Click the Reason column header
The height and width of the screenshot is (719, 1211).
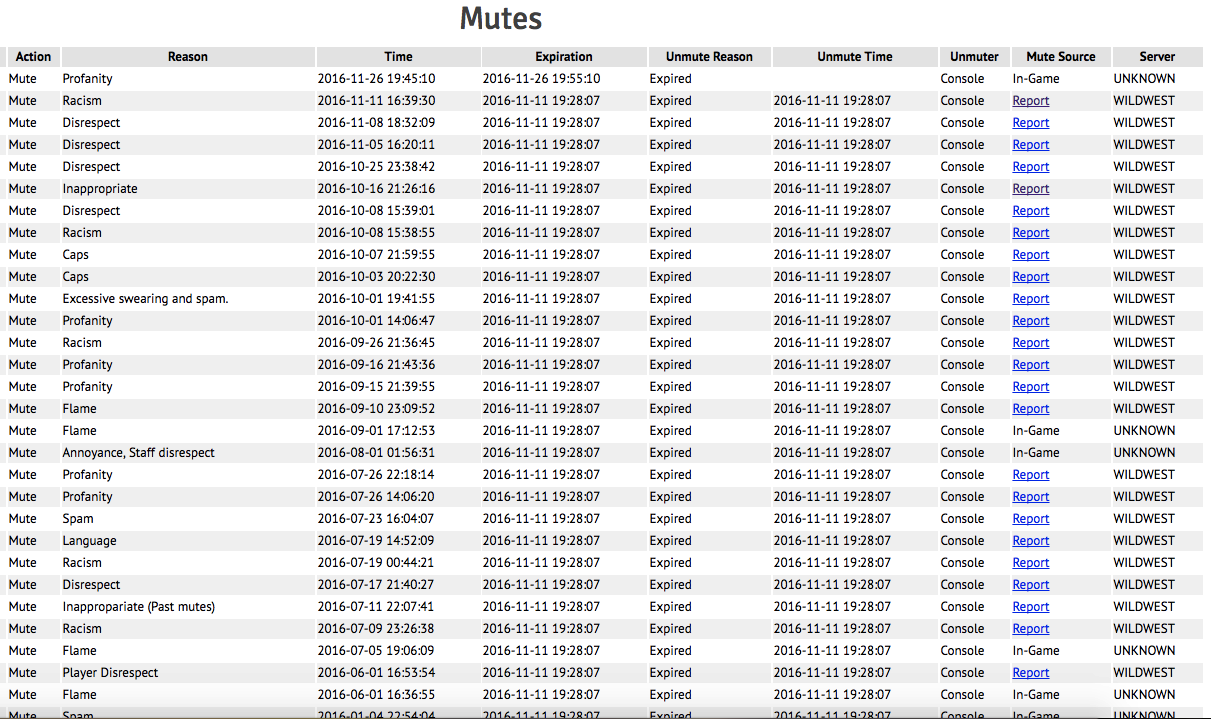[x=188, y=57]
